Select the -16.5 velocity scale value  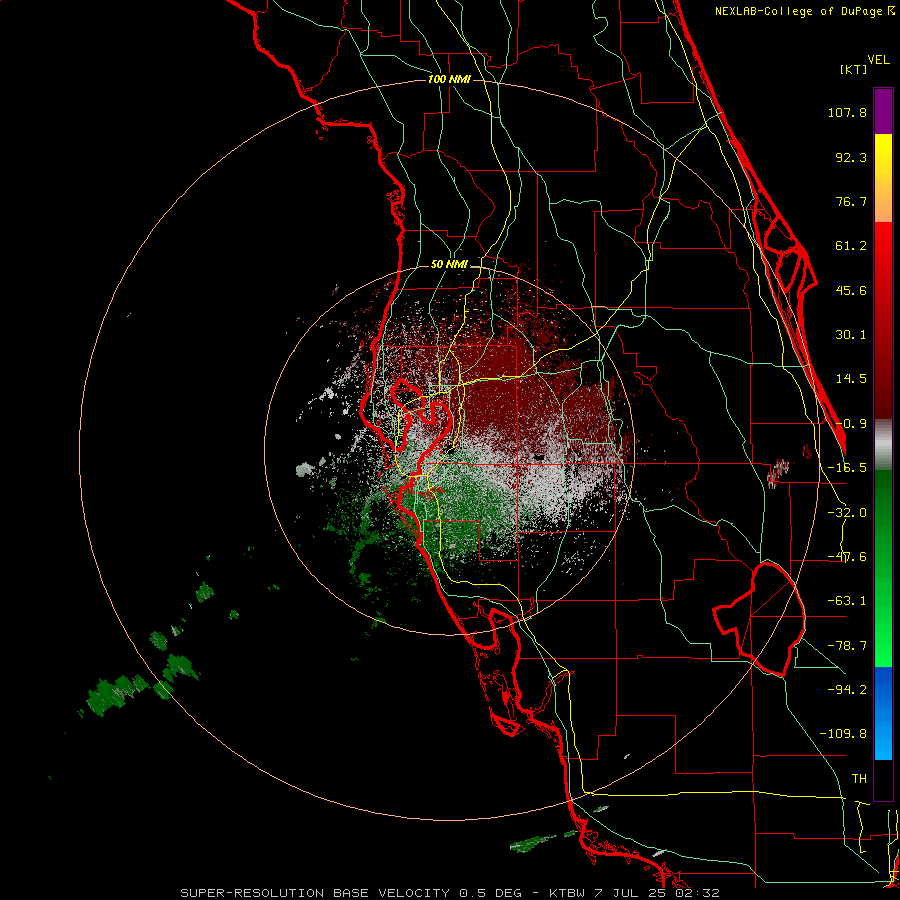(x=847, y=468)
